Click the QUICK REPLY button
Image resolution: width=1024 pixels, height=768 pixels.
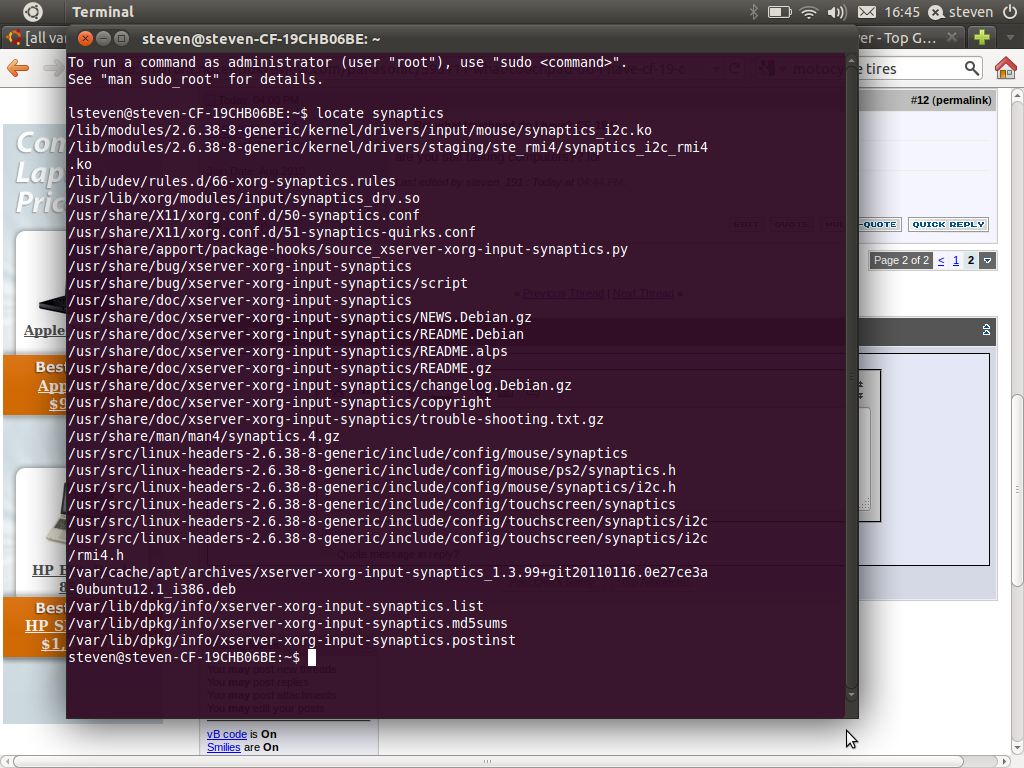pos(948,225)
